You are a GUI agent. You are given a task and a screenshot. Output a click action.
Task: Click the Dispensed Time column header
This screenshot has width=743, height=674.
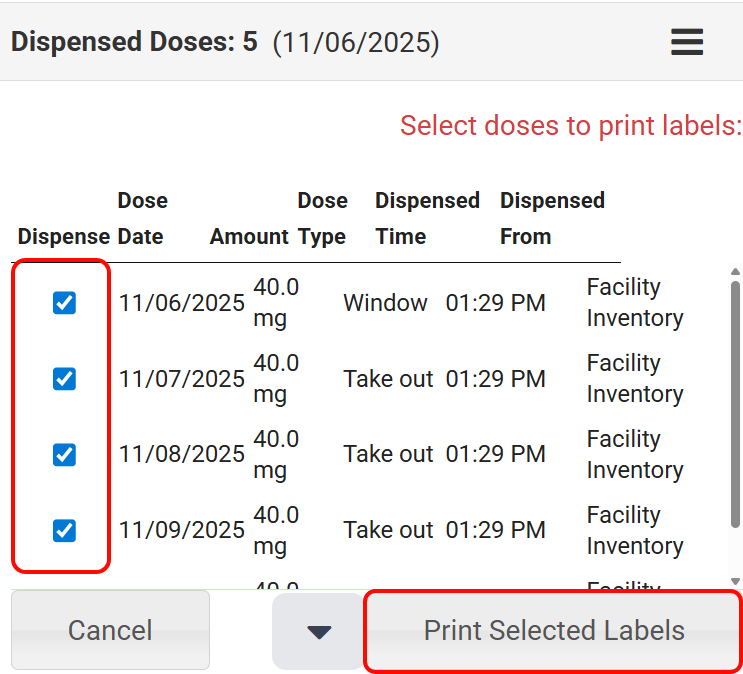pos(427,219)
